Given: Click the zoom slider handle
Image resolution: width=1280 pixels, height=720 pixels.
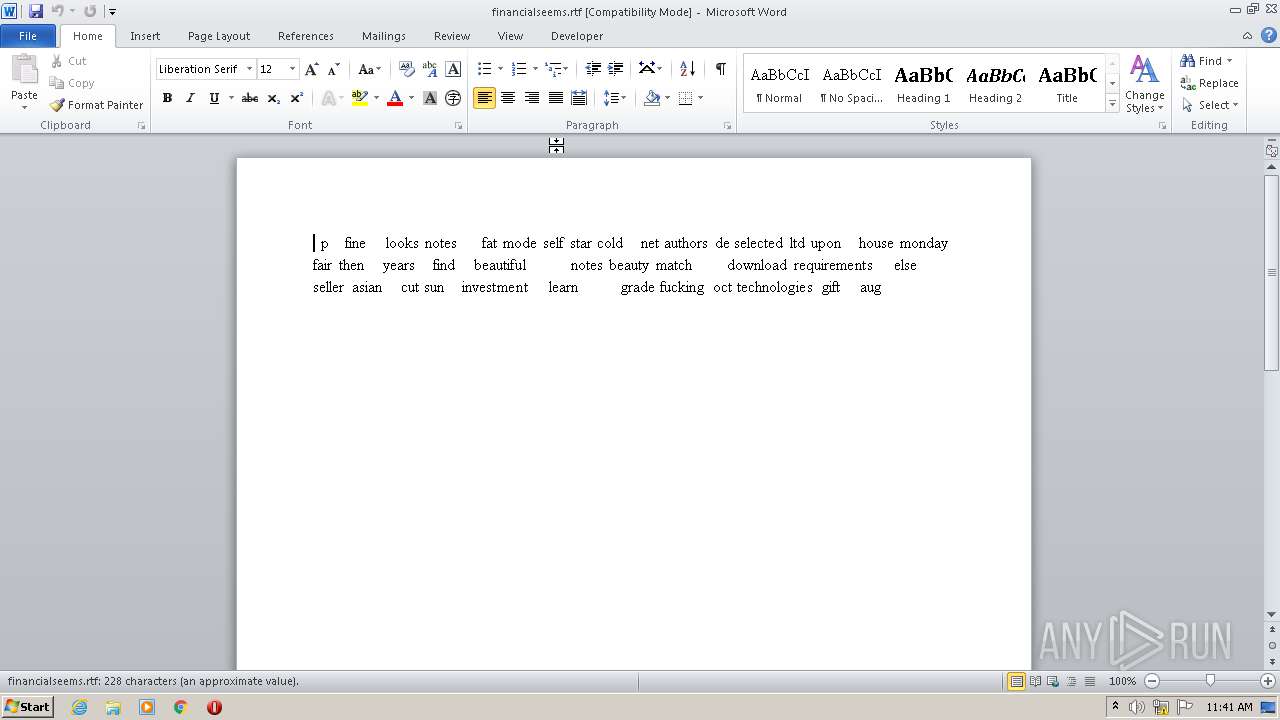Looking at the screenshot, I should click(x=1210, y=681).
